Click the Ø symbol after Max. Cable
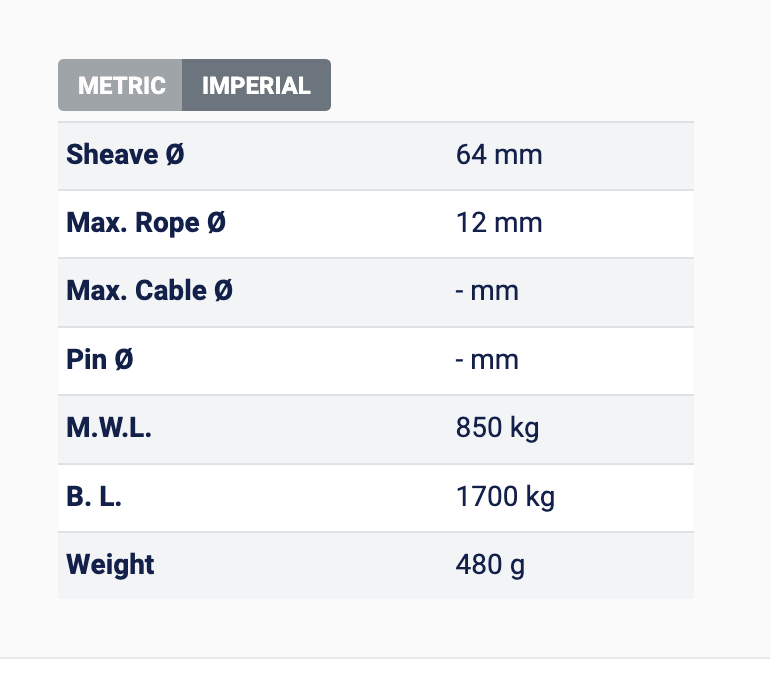Screen dimensions: 770x676 point(223,291)
